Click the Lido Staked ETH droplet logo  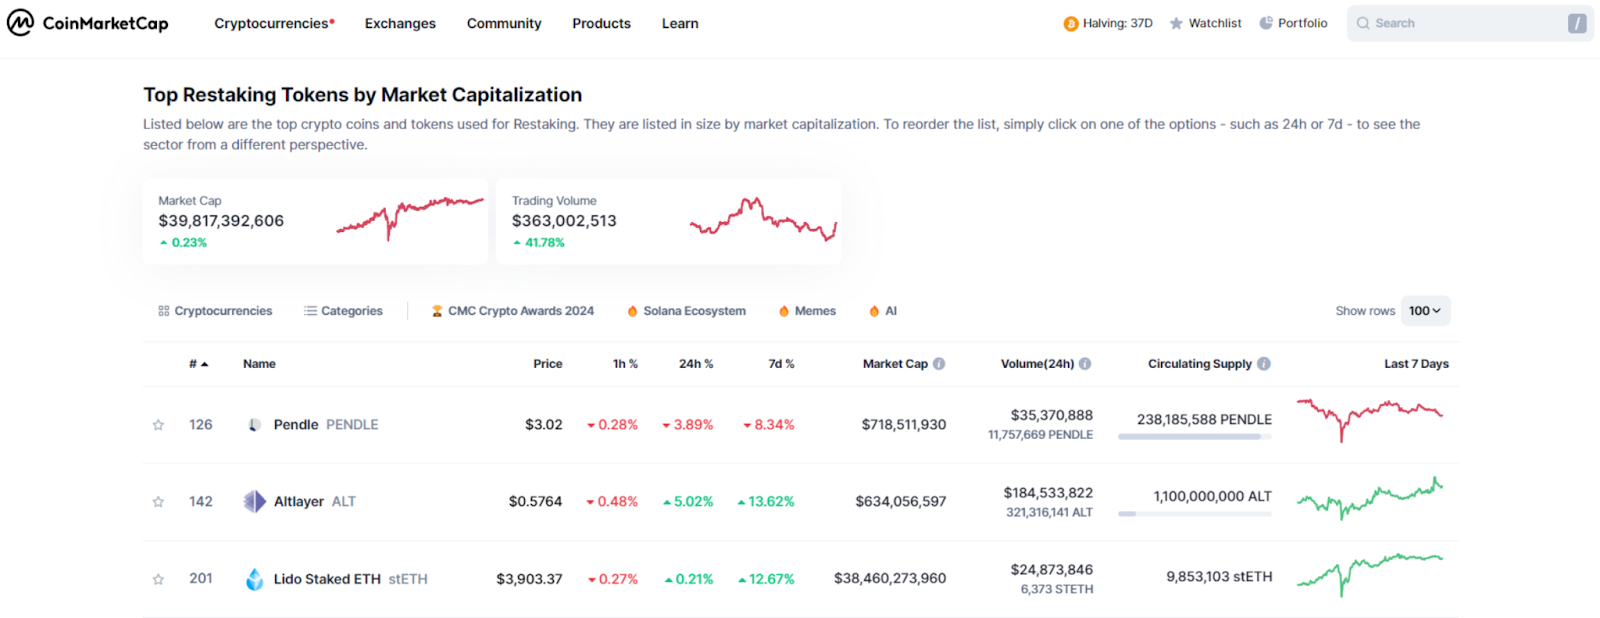point(255,579)
